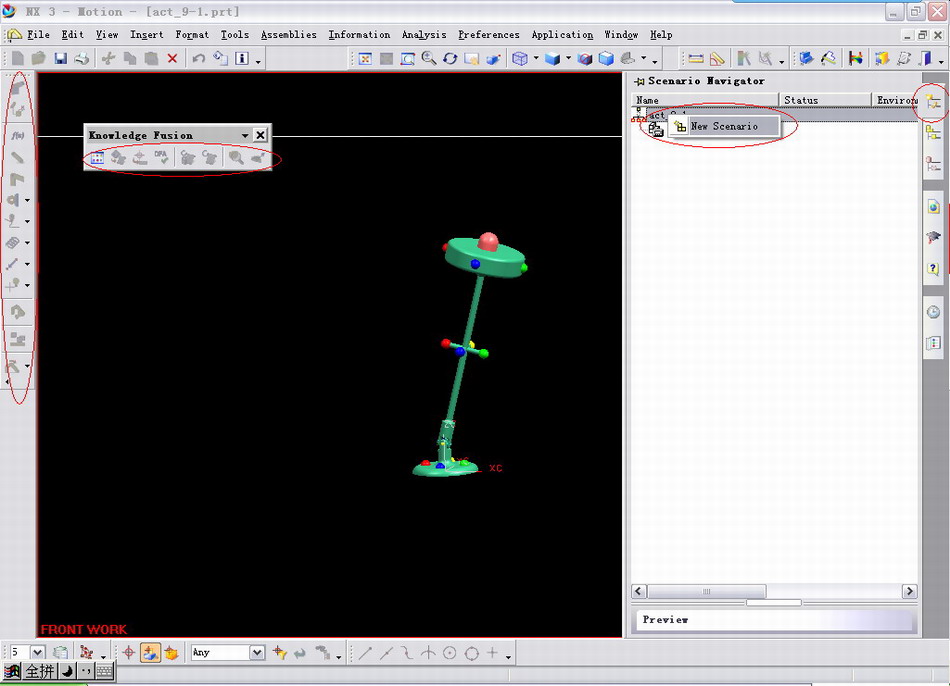Viewport: 950px width, 686px height.
Task: Toggle the IME punctuation button
Action: (x=85, y=671)
